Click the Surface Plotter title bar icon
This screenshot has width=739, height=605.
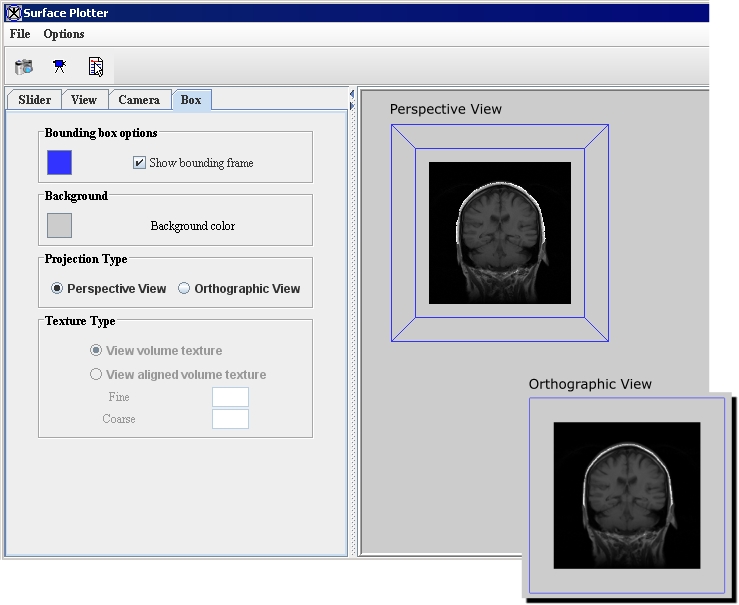point(13,13)
